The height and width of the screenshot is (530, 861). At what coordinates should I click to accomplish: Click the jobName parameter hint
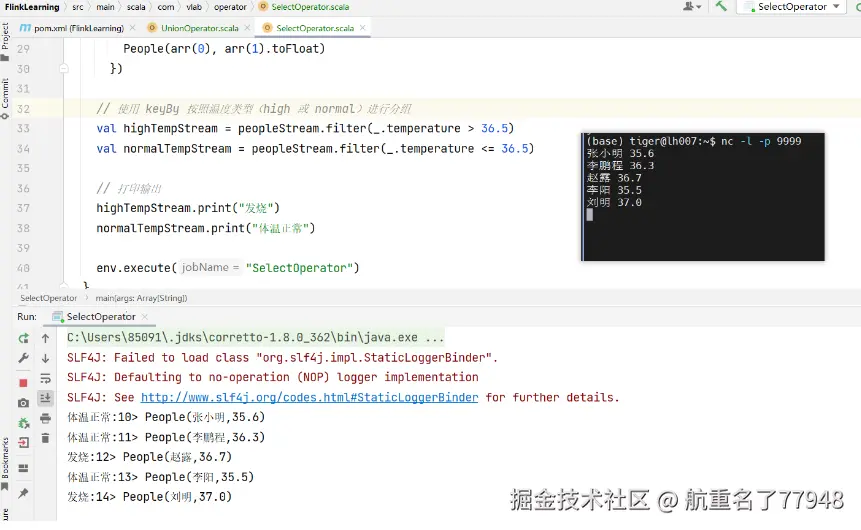coord(210,267)
